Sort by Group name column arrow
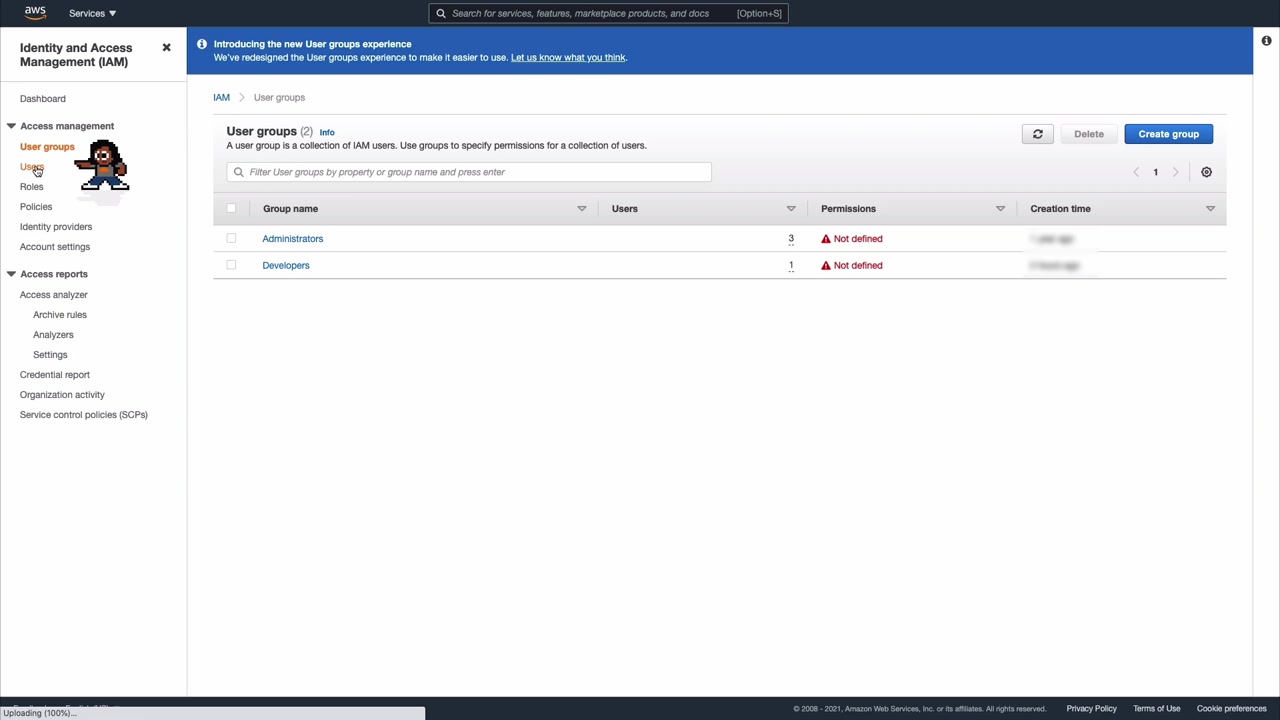Image resolution: width=1280 pixels, height=720 pixels. [581, 209]
